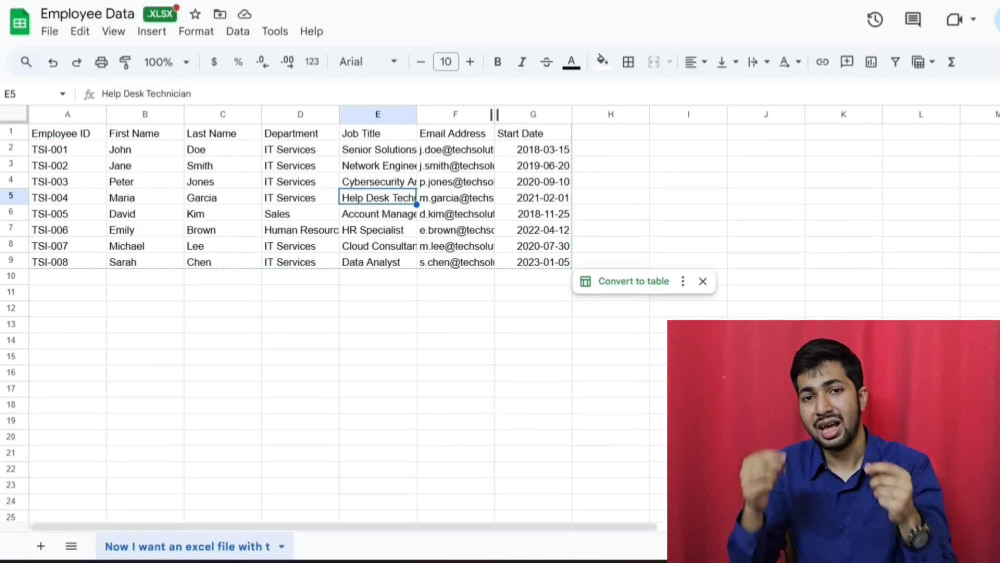The width and height of the screenshot is (1000, 563).
Task: Click the font size field showing 10
Action: click(x=445, y=62)
